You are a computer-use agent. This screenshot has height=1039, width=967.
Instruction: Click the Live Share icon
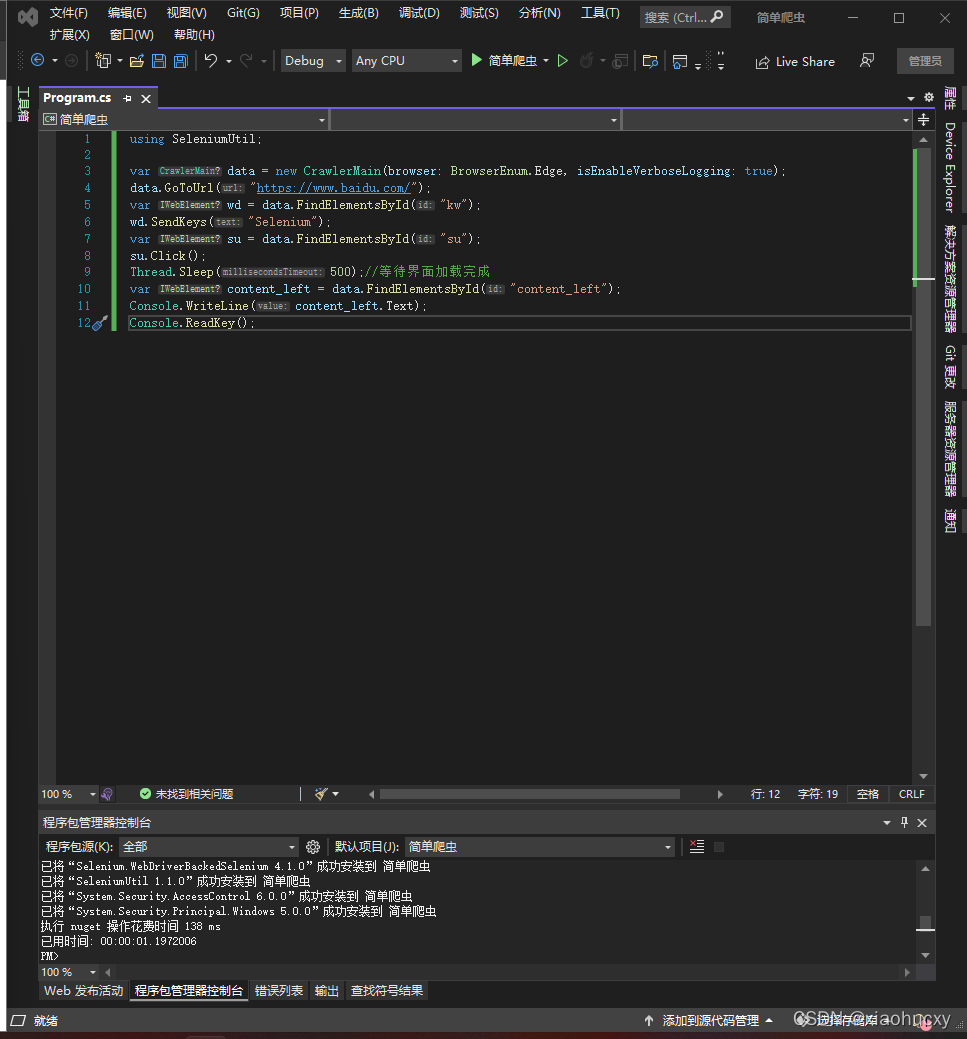pyautogui.click(x=762, y=62)
